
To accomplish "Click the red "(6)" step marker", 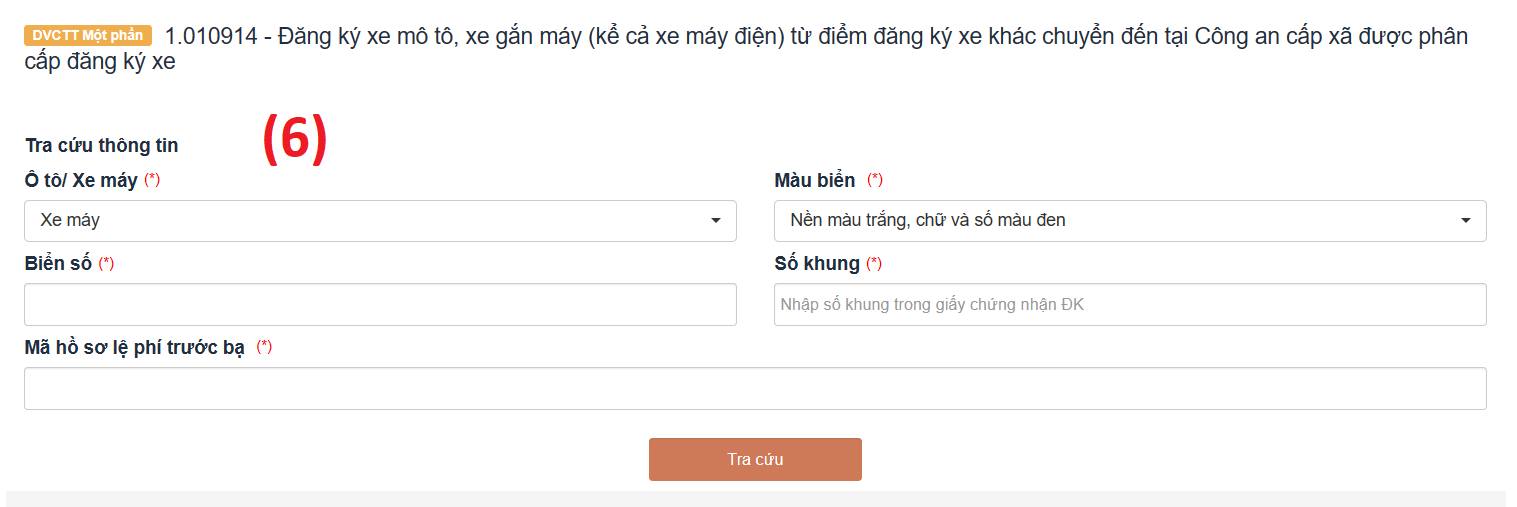I will click(x=295, y=140).
